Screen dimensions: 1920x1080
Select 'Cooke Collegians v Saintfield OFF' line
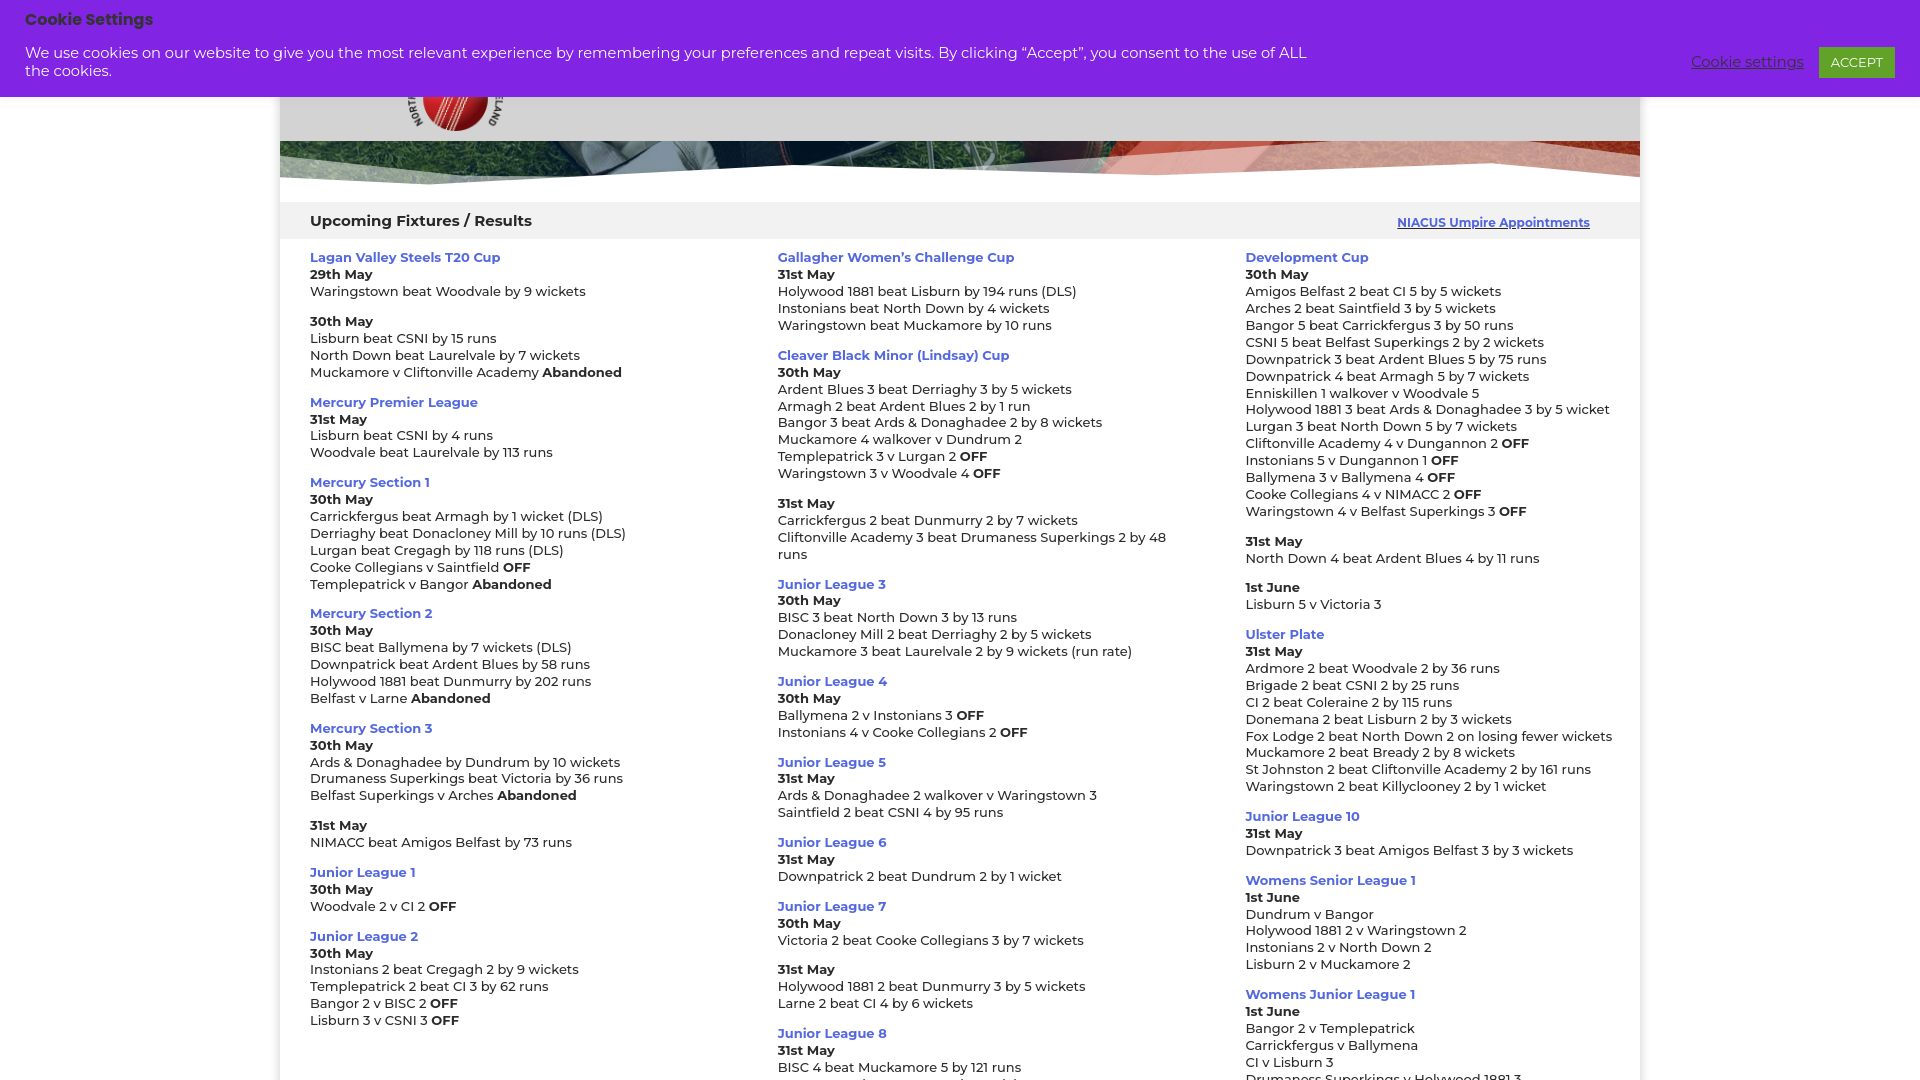(x=420, y=568)
